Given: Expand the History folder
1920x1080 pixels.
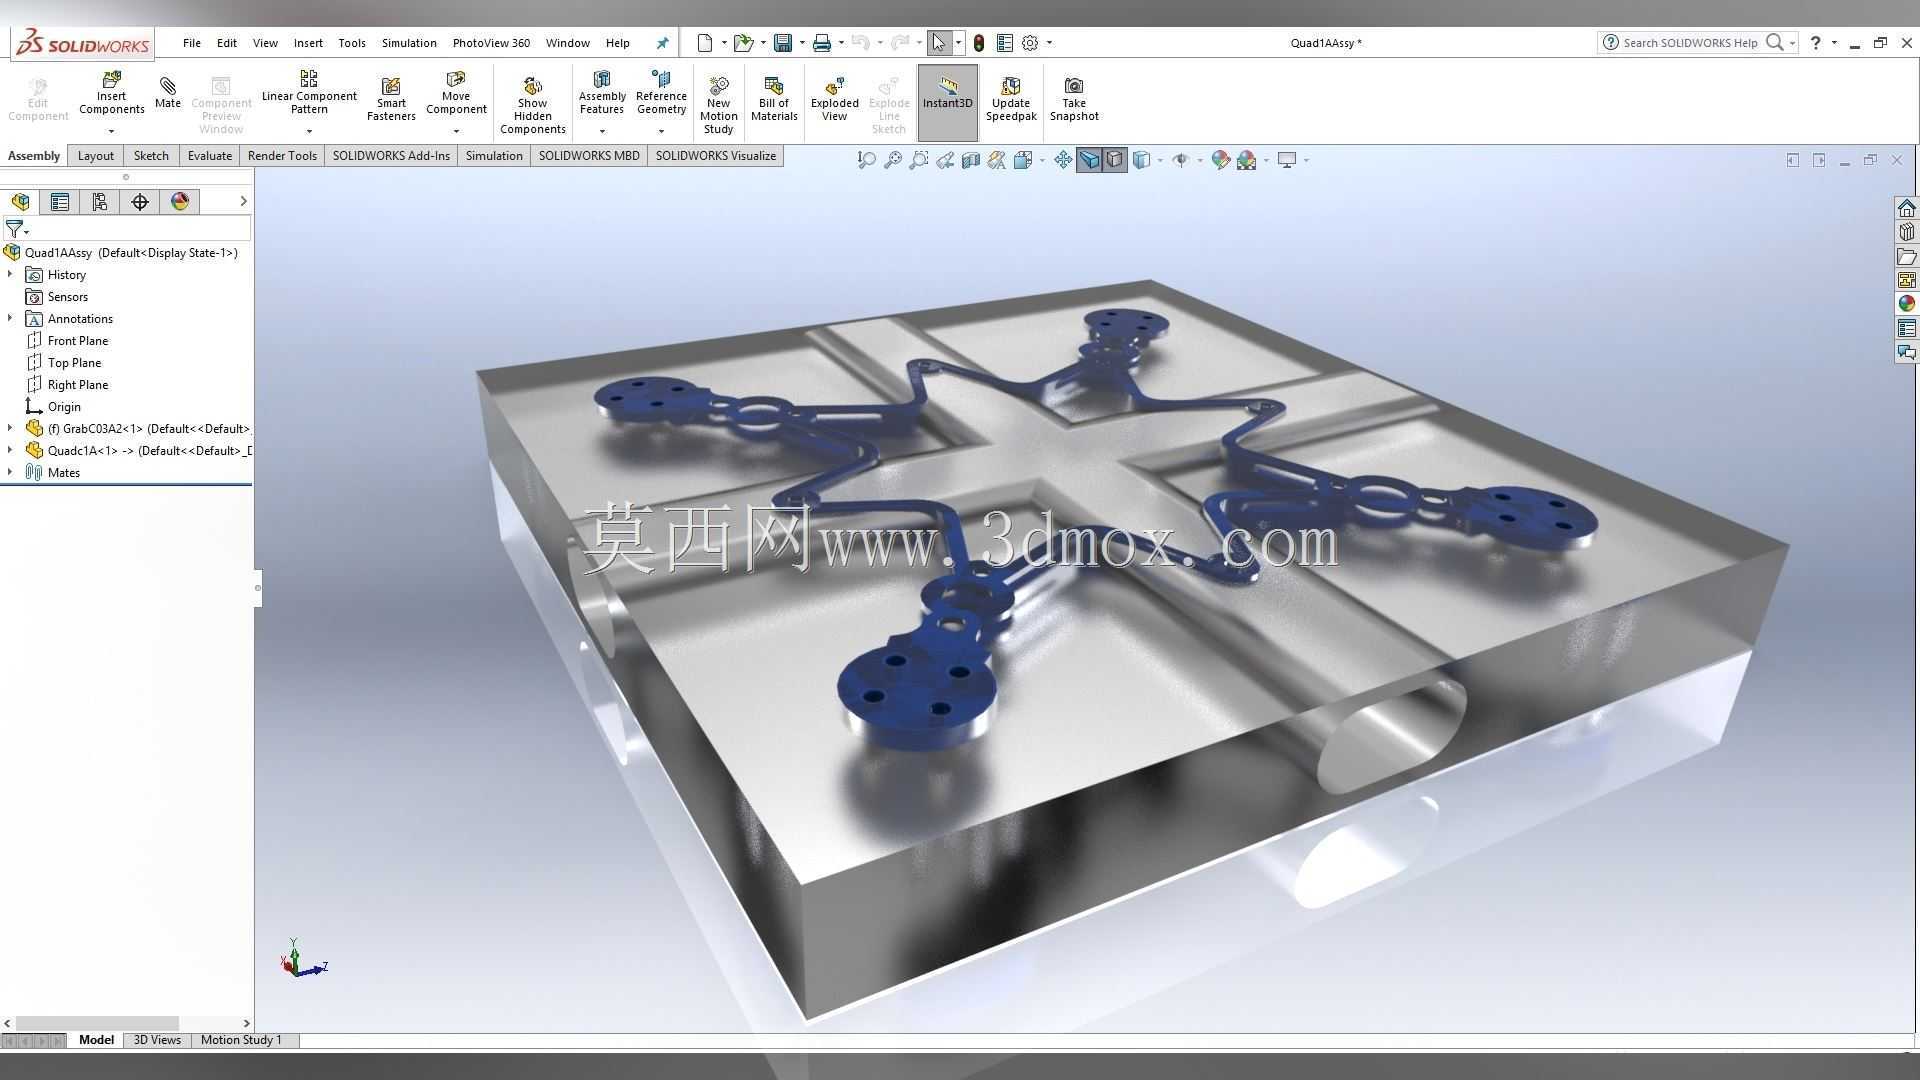Looking at the screenshot, I should point(10,274).
